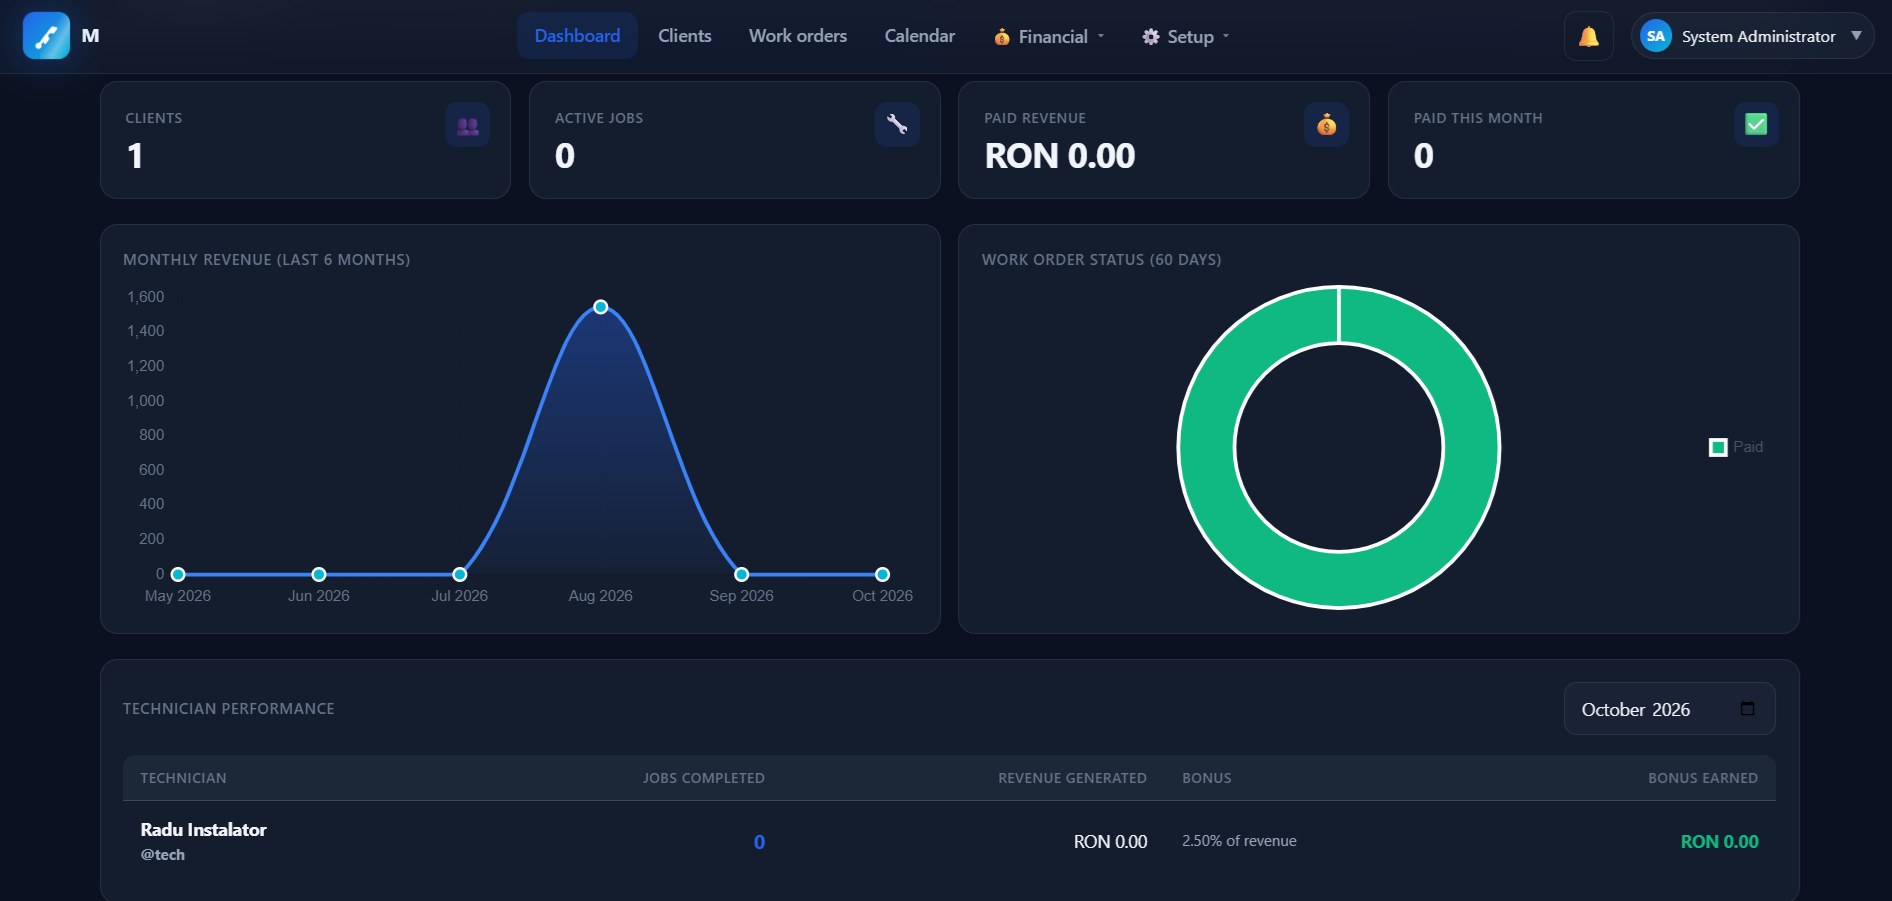
Task: Select the Oct 2026 chart data point
Action: [882, 574]
